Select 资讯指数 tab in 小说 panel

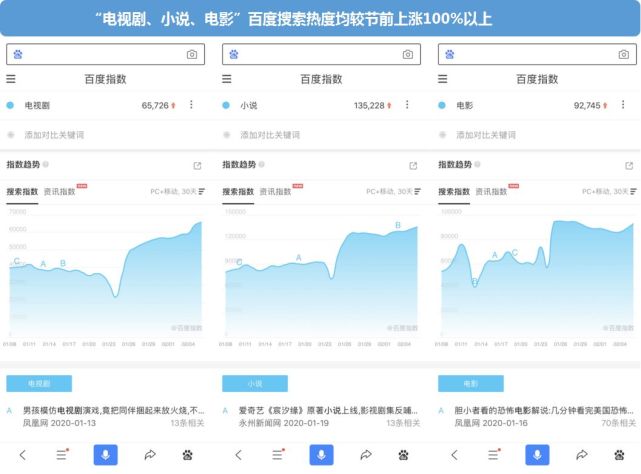tap(276, 192)
